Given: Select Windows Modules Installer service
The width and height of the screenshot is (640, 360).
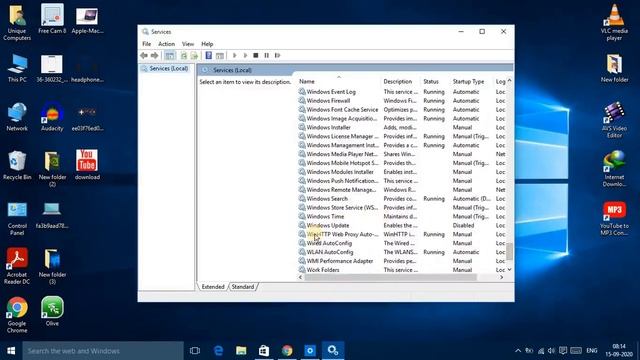Looking at the screenshot, I should (340, 172).
